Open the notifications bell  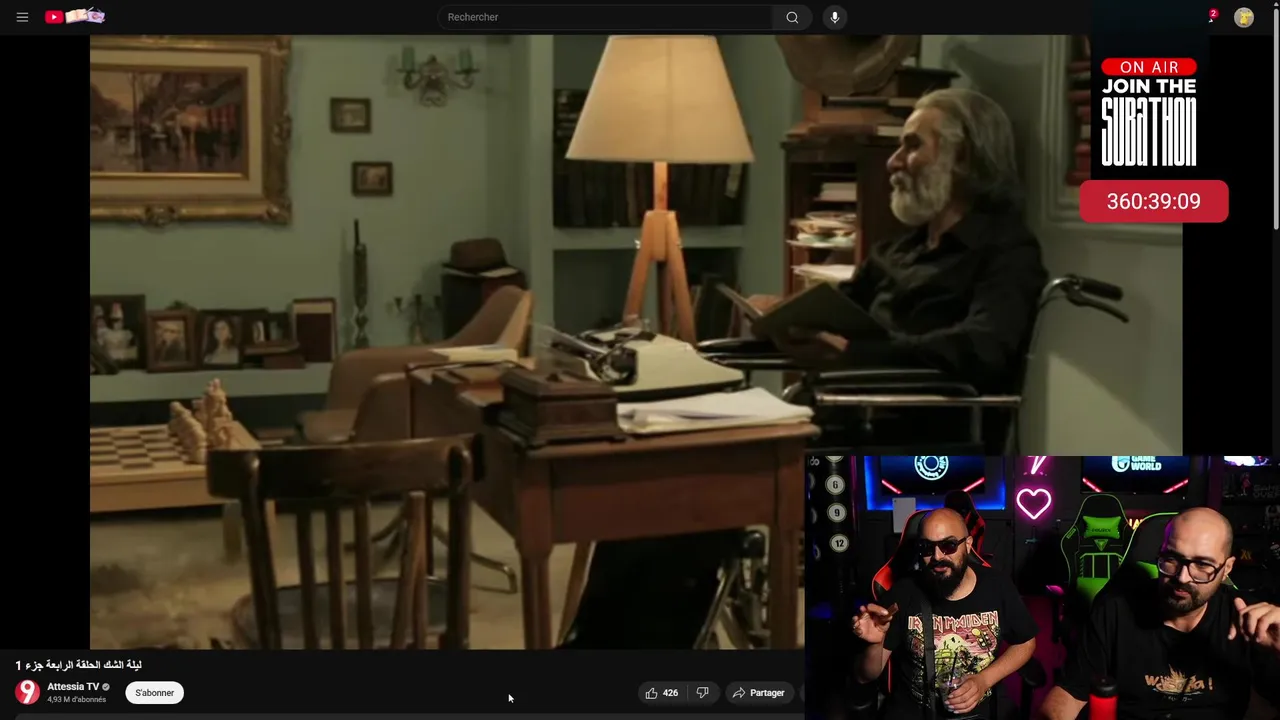pos(1212,17)
